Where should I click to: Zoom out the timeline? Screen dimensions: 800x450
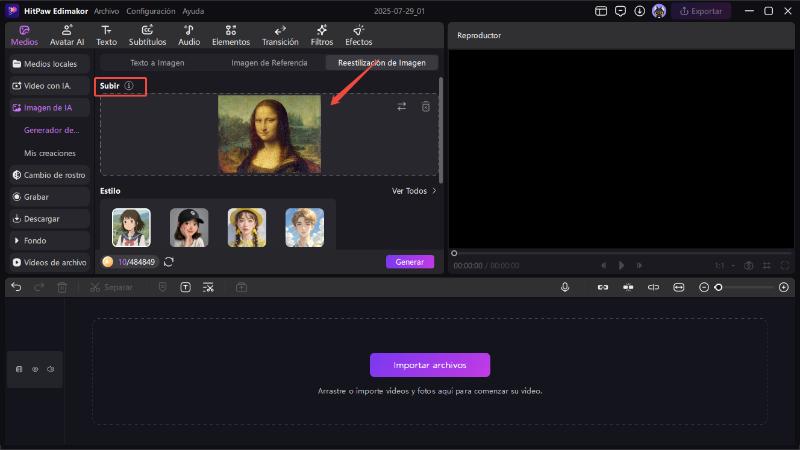point(704,287)
